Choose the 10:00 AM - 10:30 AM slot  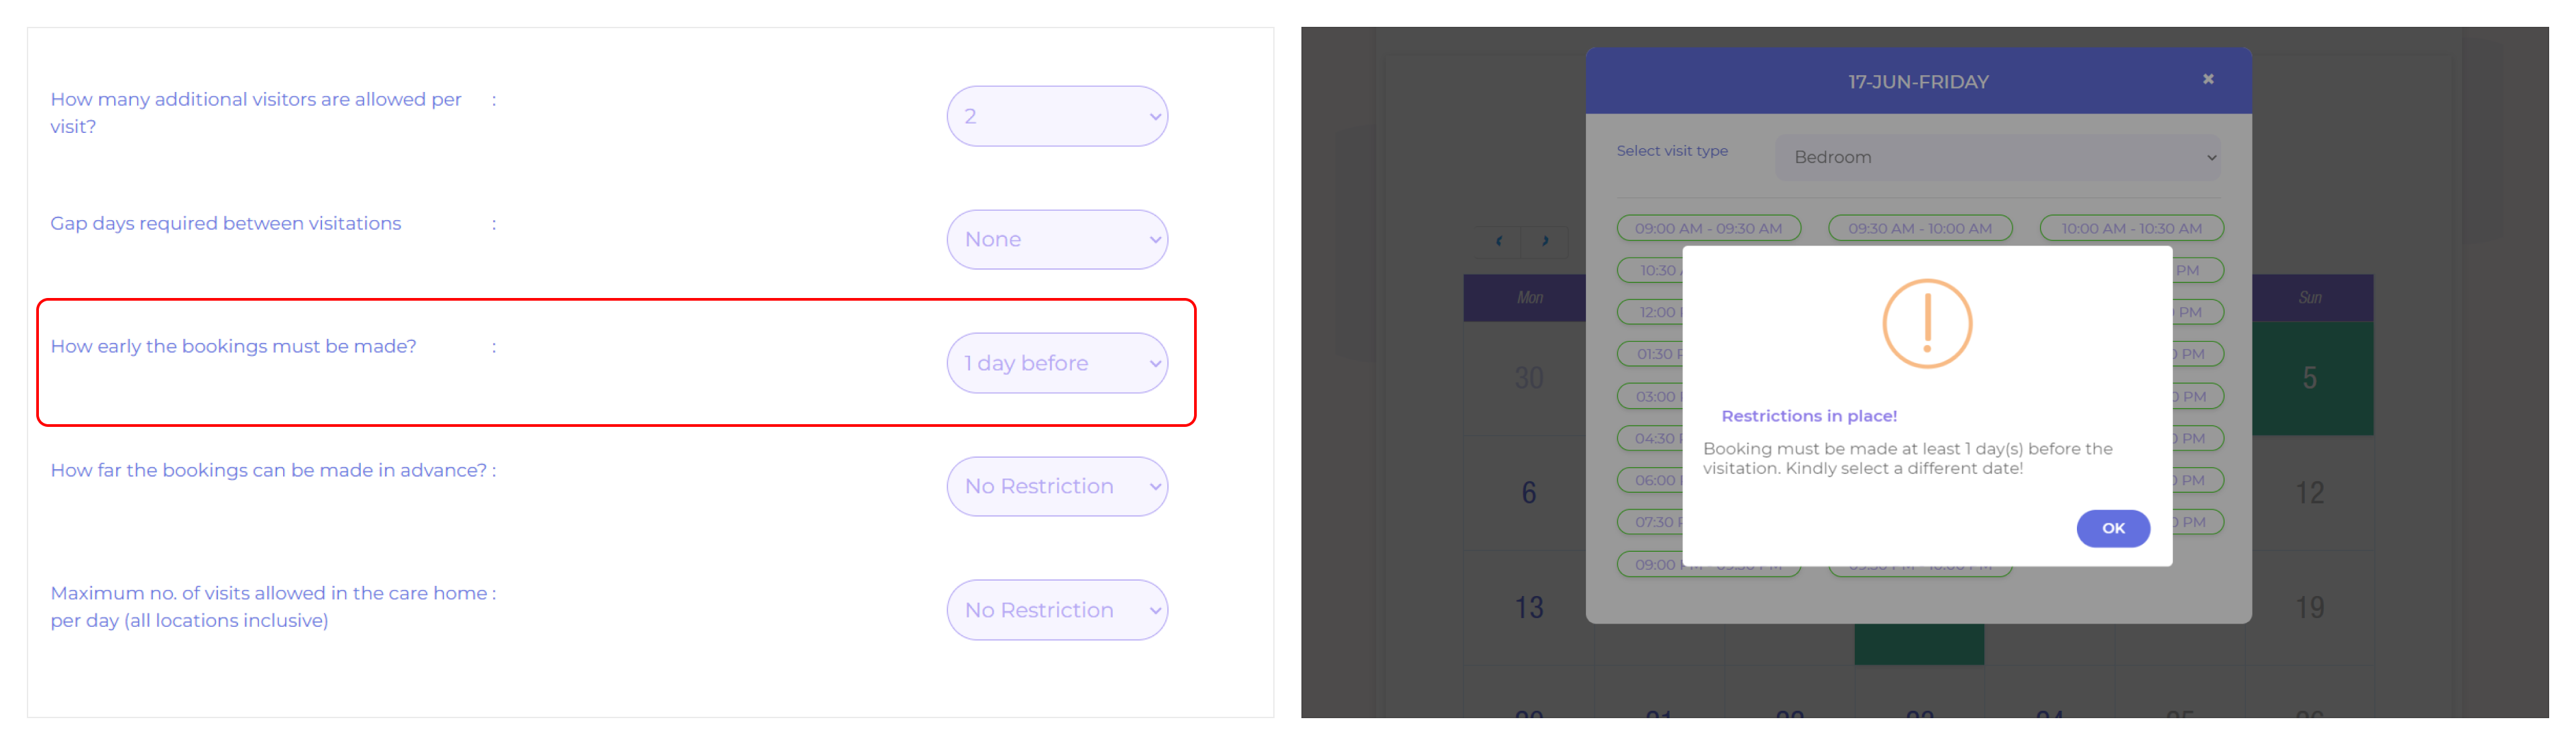[2131, 228]
